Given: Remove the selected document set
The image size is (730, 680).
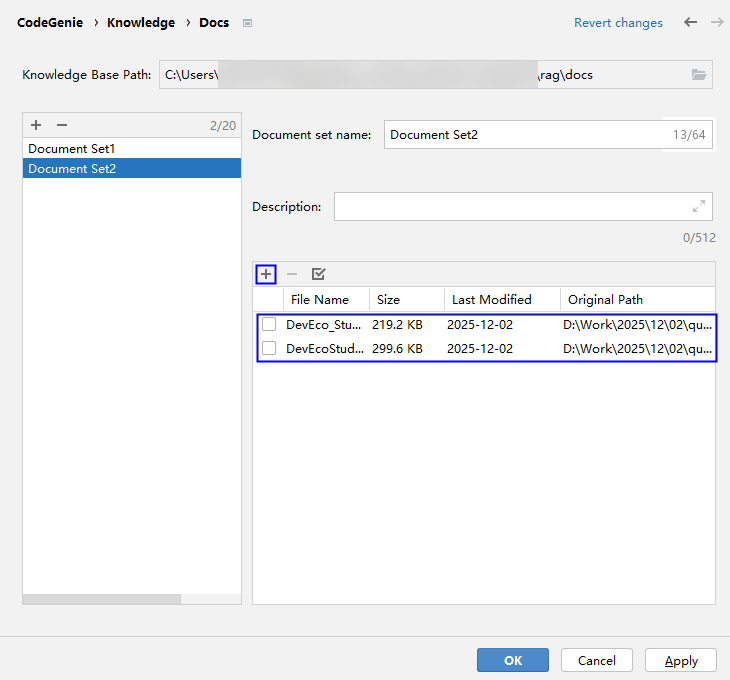Looking at the screenshot, I should click(x=62, y=125).
